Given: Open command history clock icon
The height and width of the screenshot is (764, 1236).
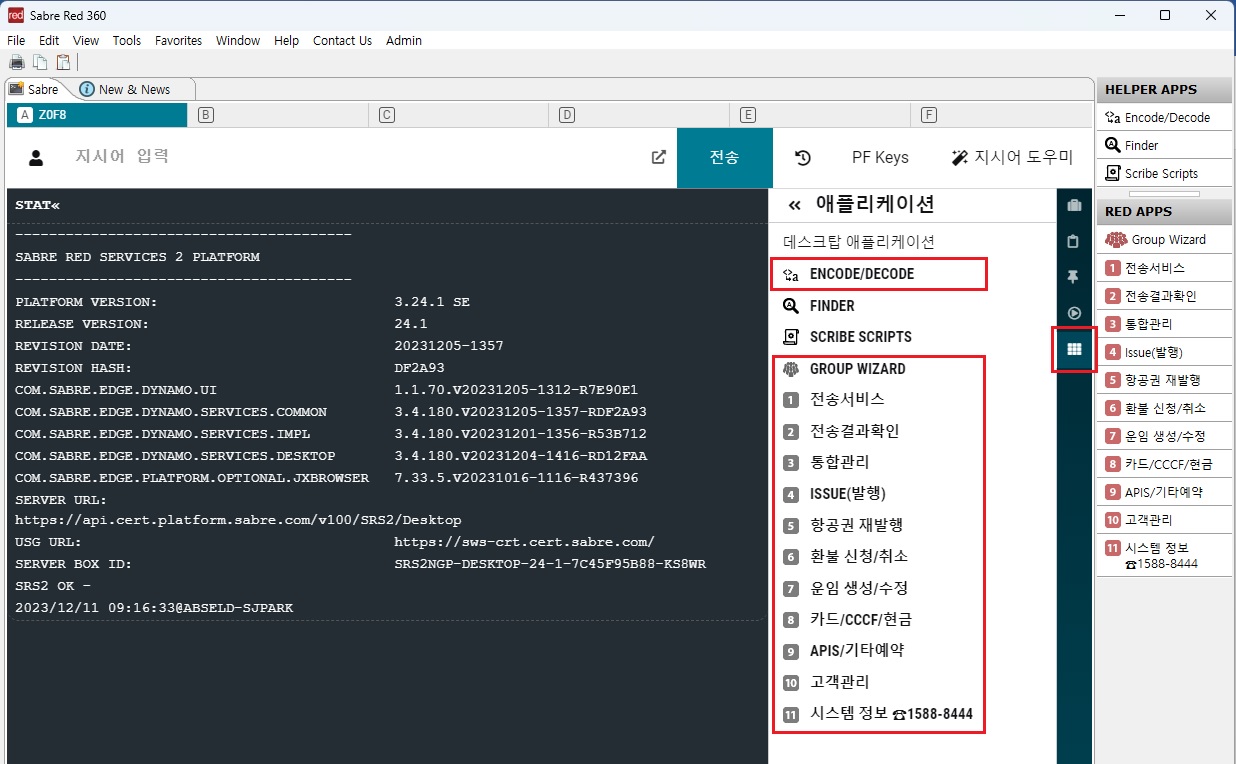Looking at the screenshot, I should click(x=803, y=157).
